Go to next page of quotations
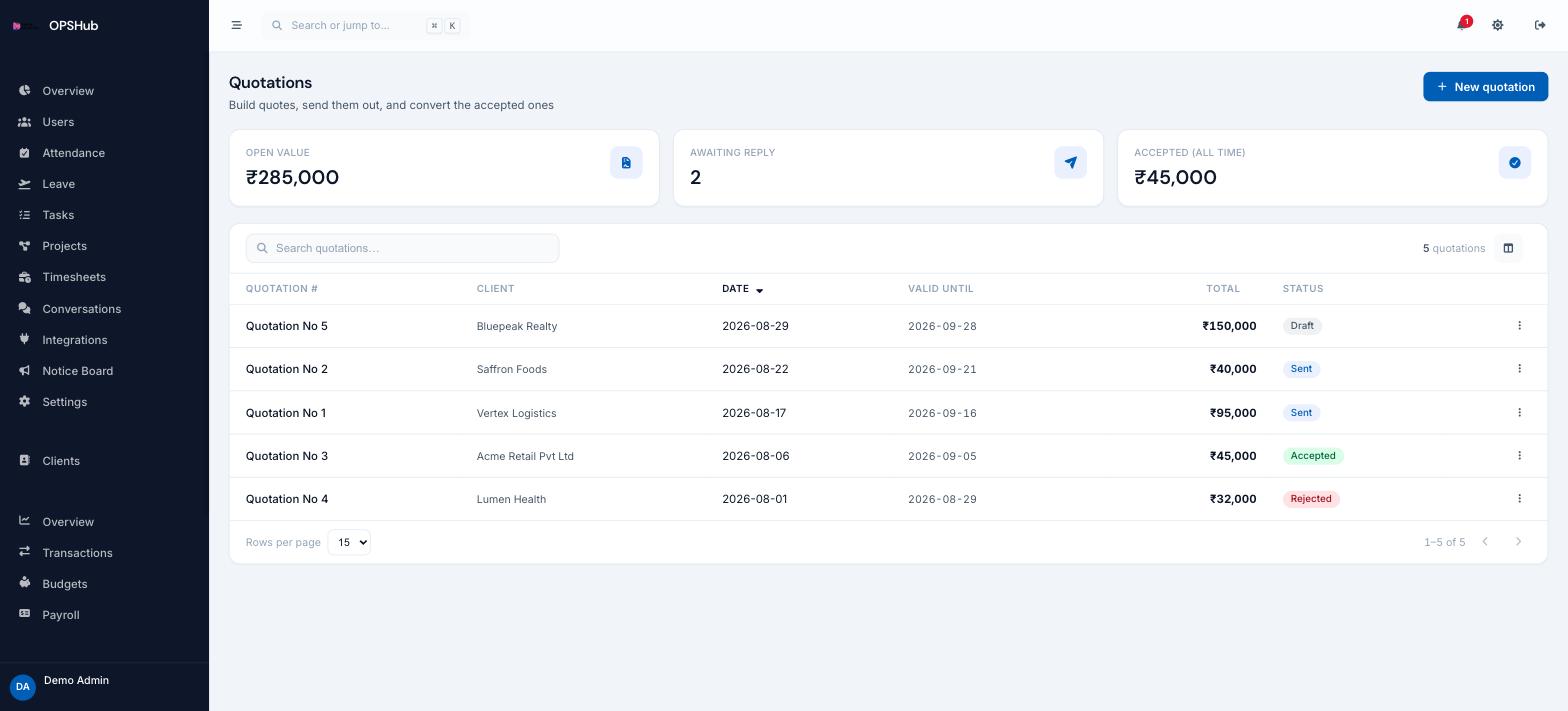This screenshot has height=711, width=1568. [1518, 542]
